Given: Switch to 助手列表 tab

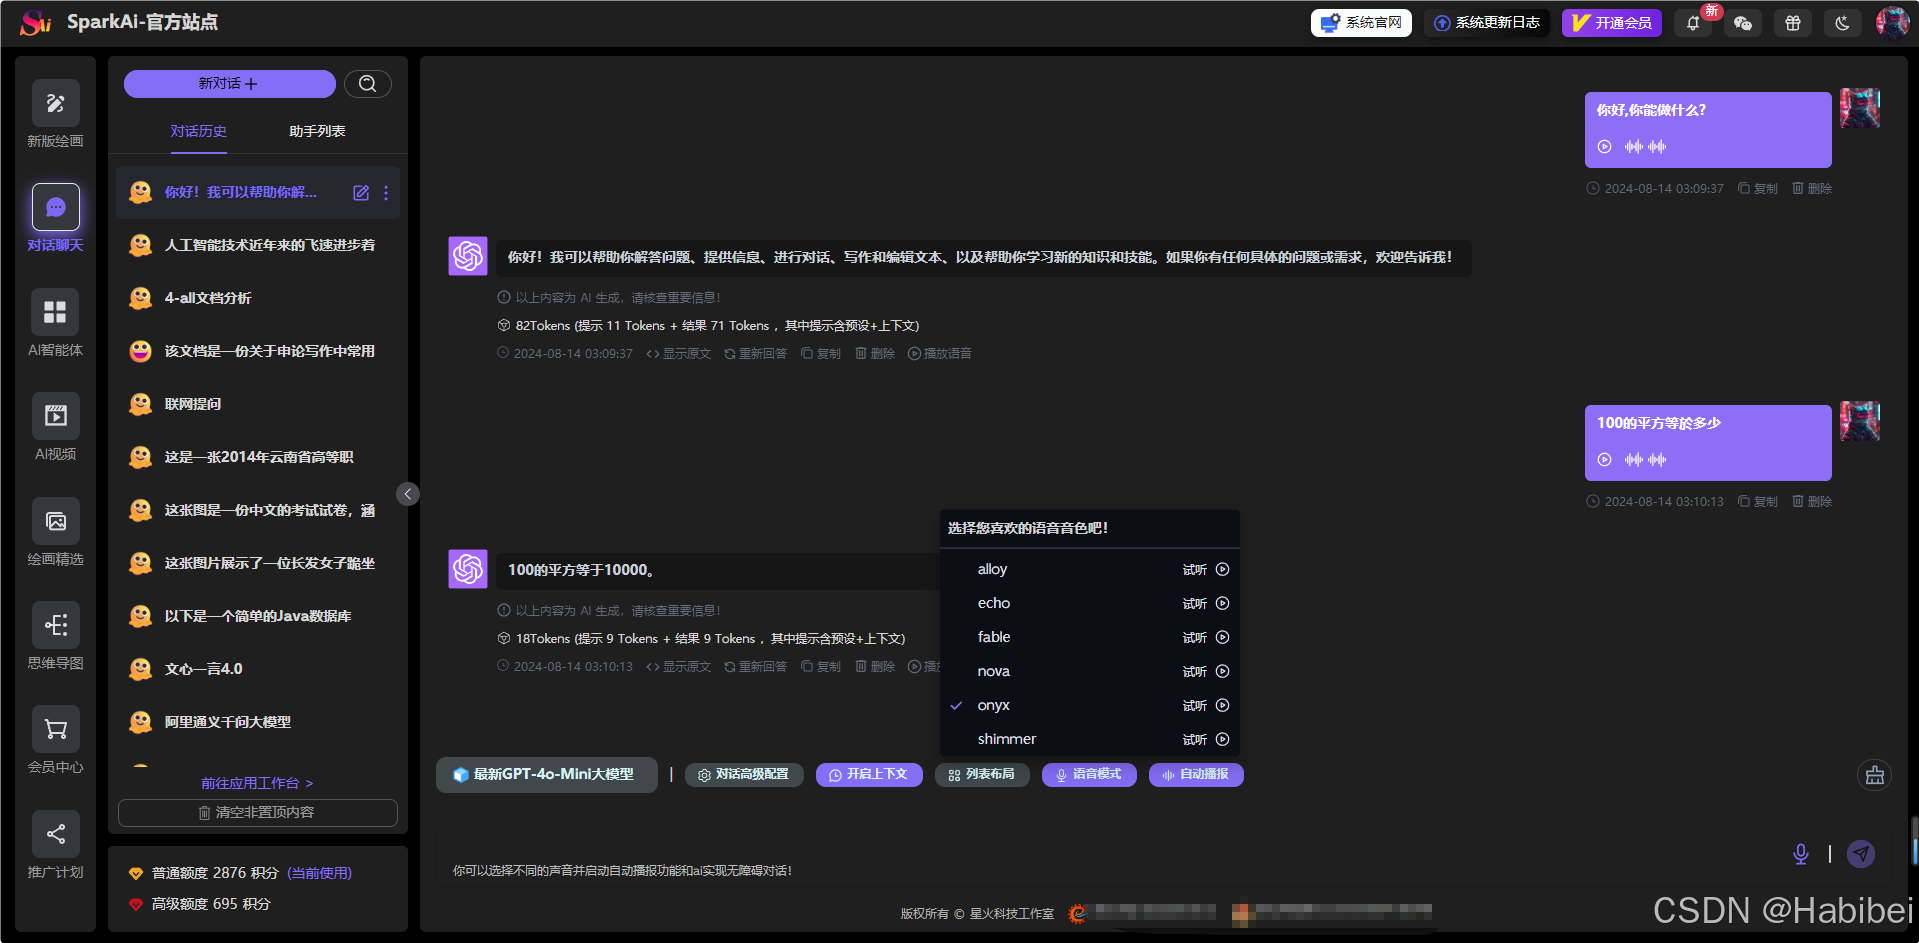Looking at the screenshot, I should pyautogui.click(x=317, y=132).
